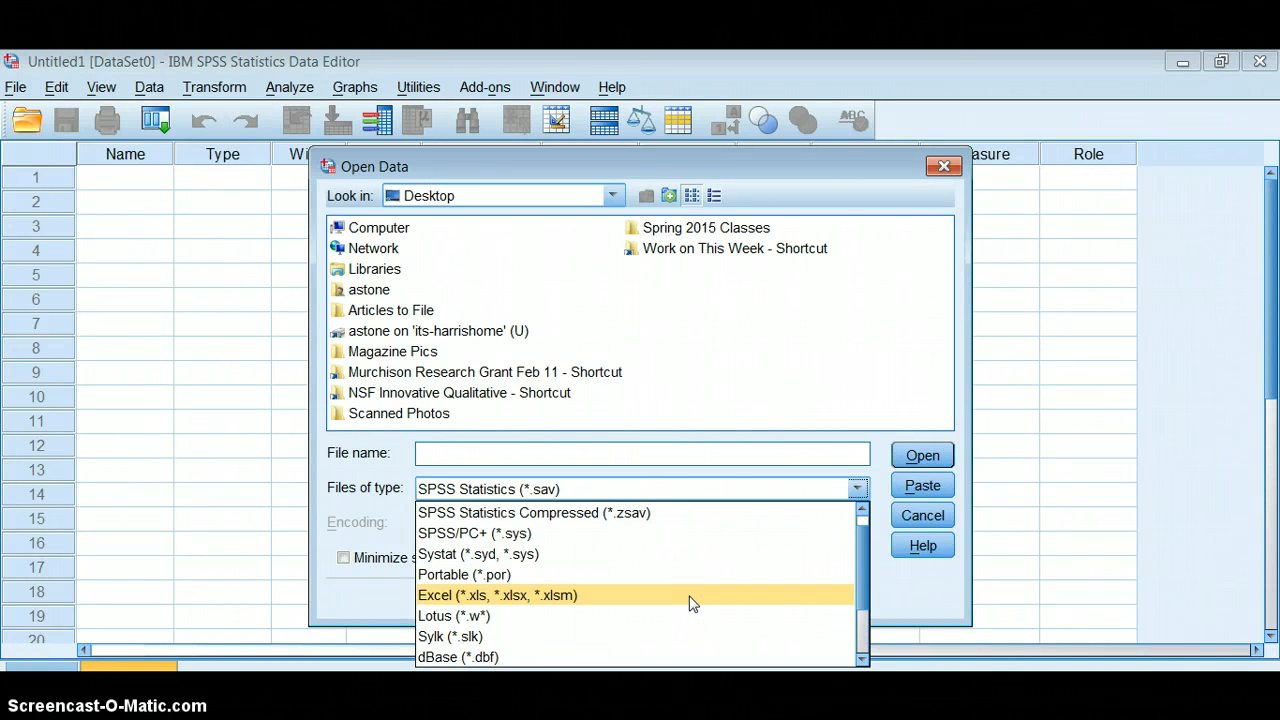Viewport: 1280px width, 720px height.
Task: Toggle the Minimize string widths checkbox
Action: (343, 558)
